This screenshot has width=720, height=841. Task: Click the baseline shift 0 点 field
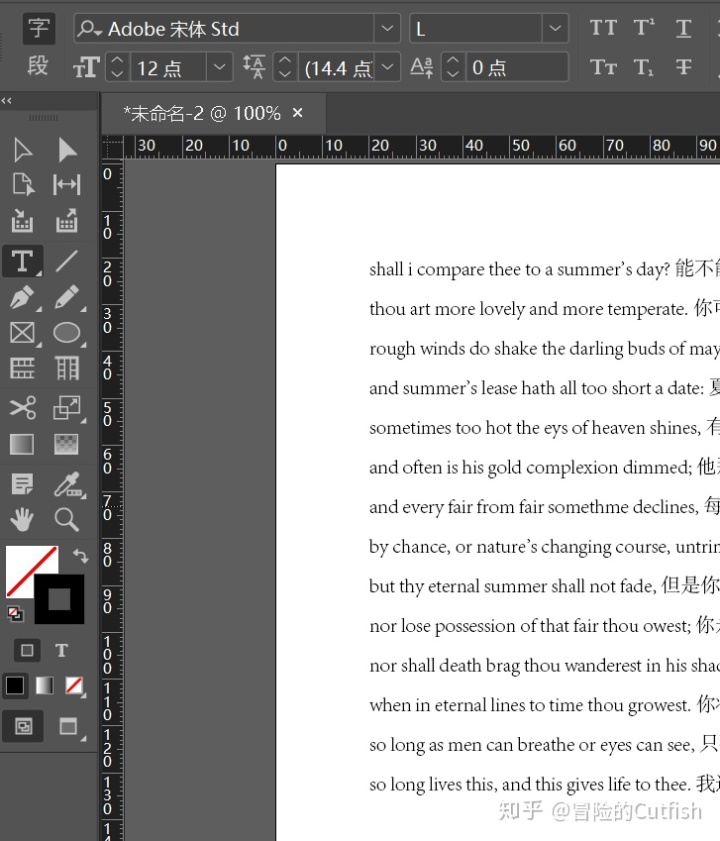tap(517, 67)
